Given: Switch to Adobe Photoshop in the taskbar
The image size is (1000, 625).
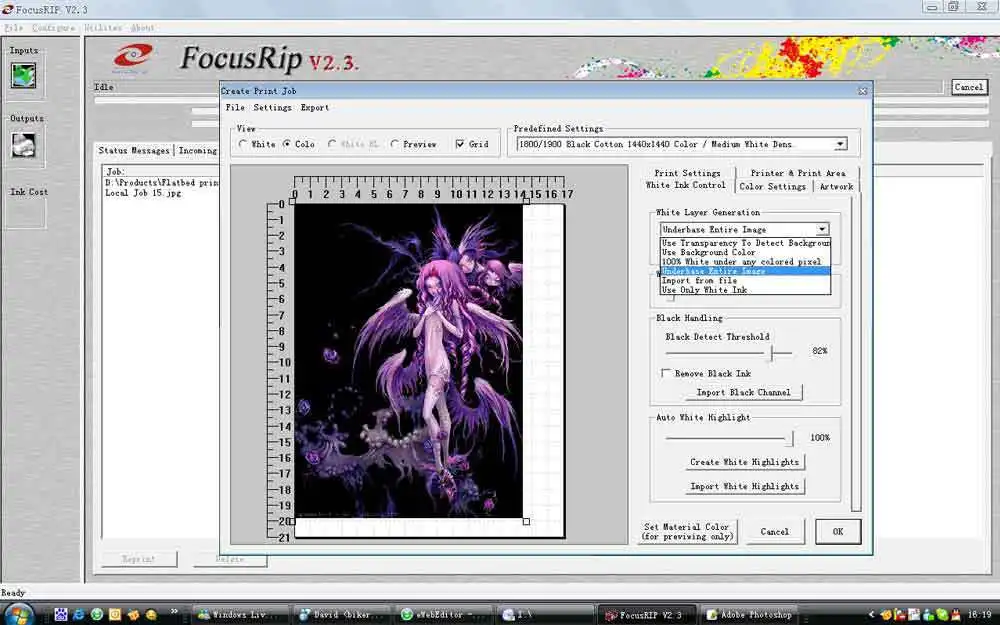Looking at the screenshot, I should (x=750, y=614).
